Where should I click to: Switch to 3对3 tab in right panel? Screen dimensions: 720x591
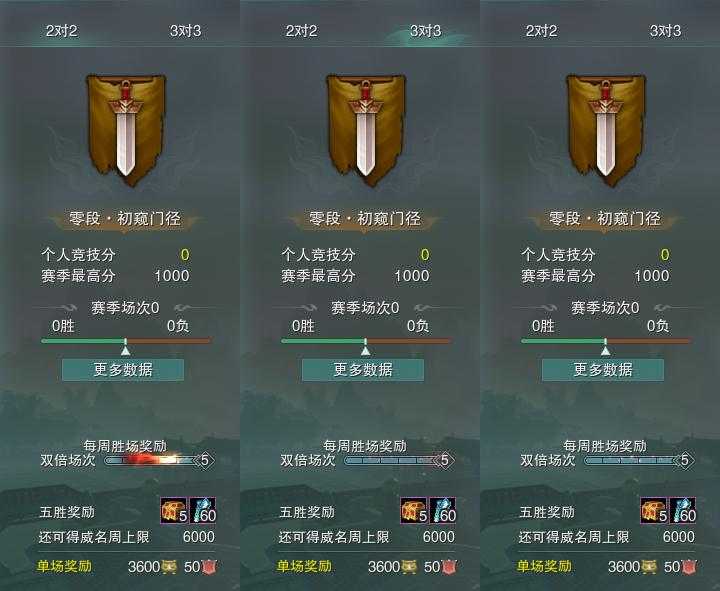tap(666, 31)
